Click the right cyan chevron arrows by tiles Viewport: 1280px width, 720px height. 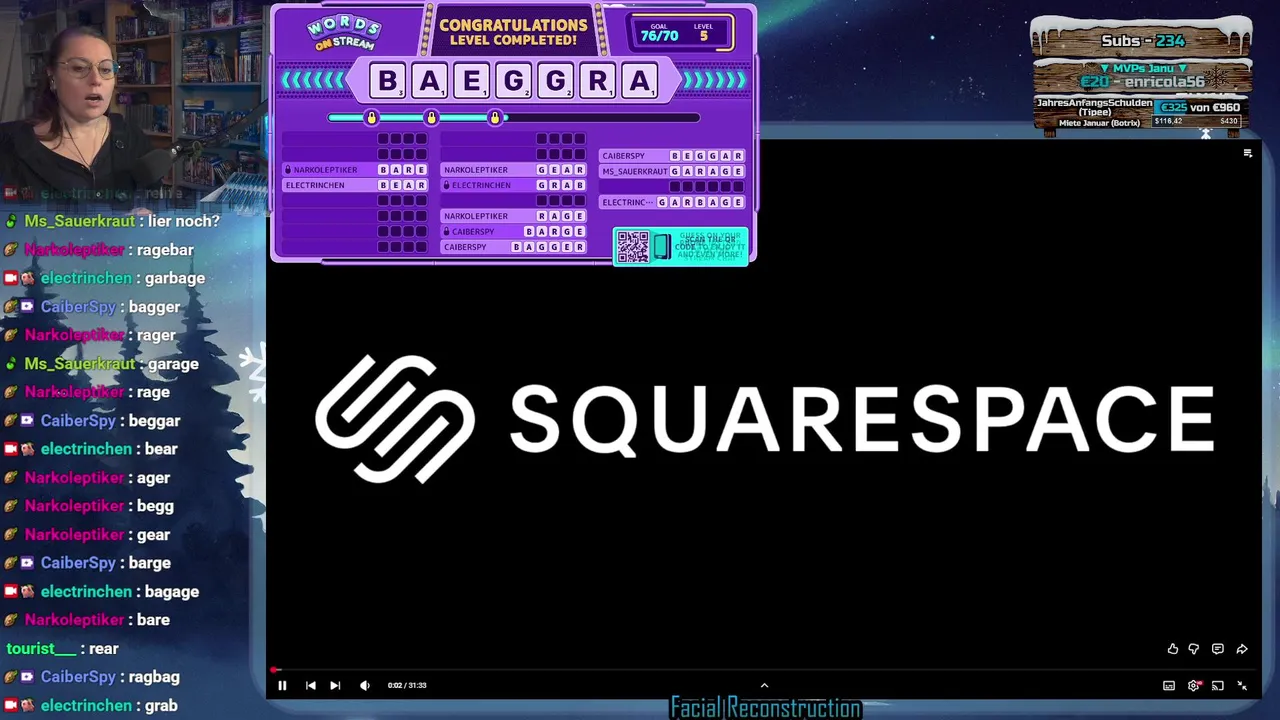(714, 80)
